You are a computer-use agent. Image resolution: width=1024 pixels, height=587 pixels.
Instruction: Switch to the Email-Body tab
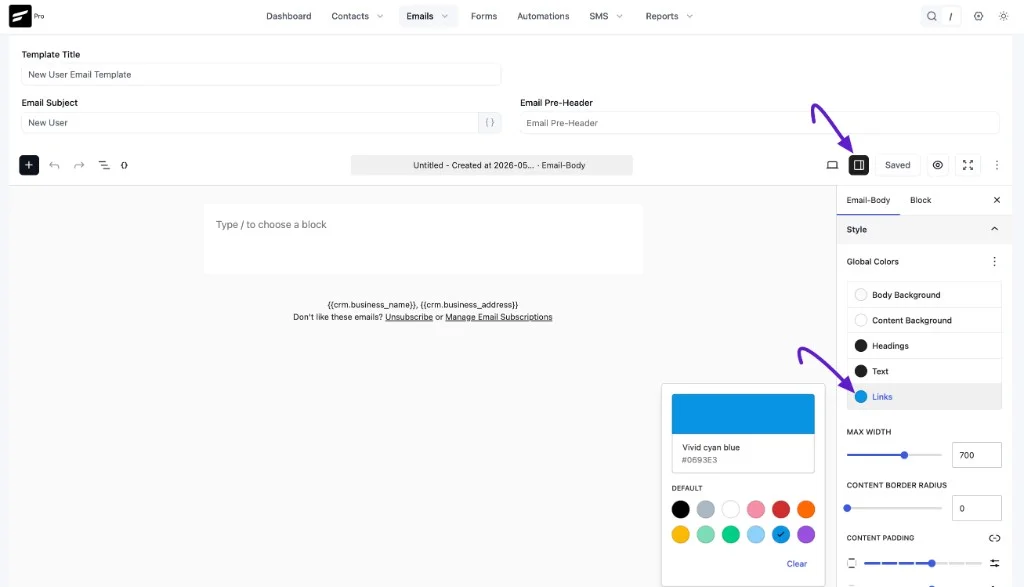tap(868, 200)
